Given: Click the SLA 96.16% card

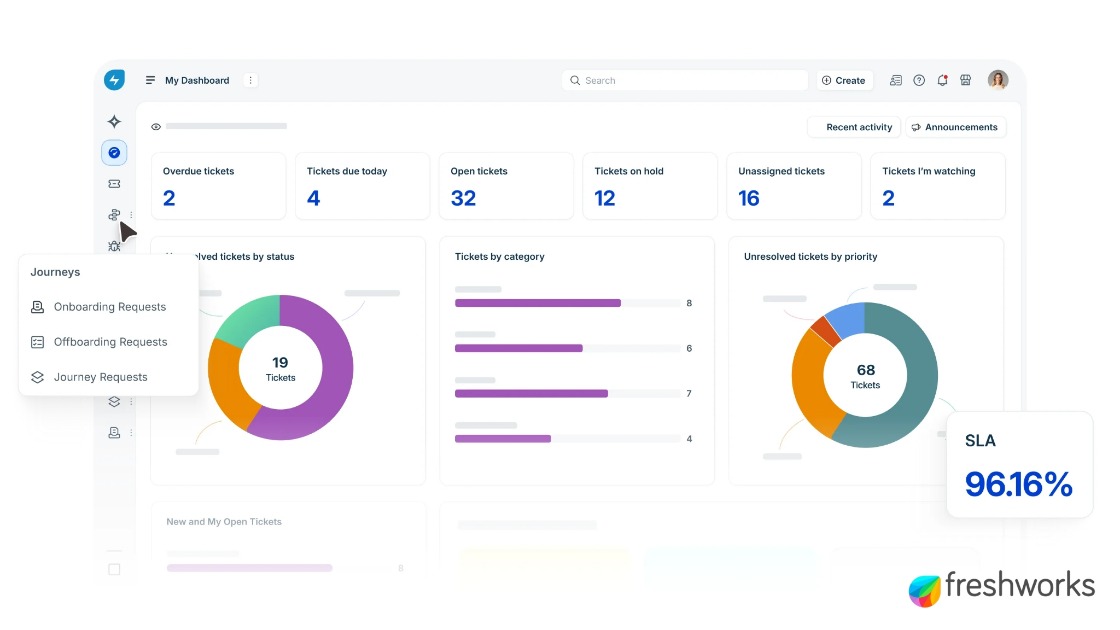Looking at the screenshot, I should 1019,464.
